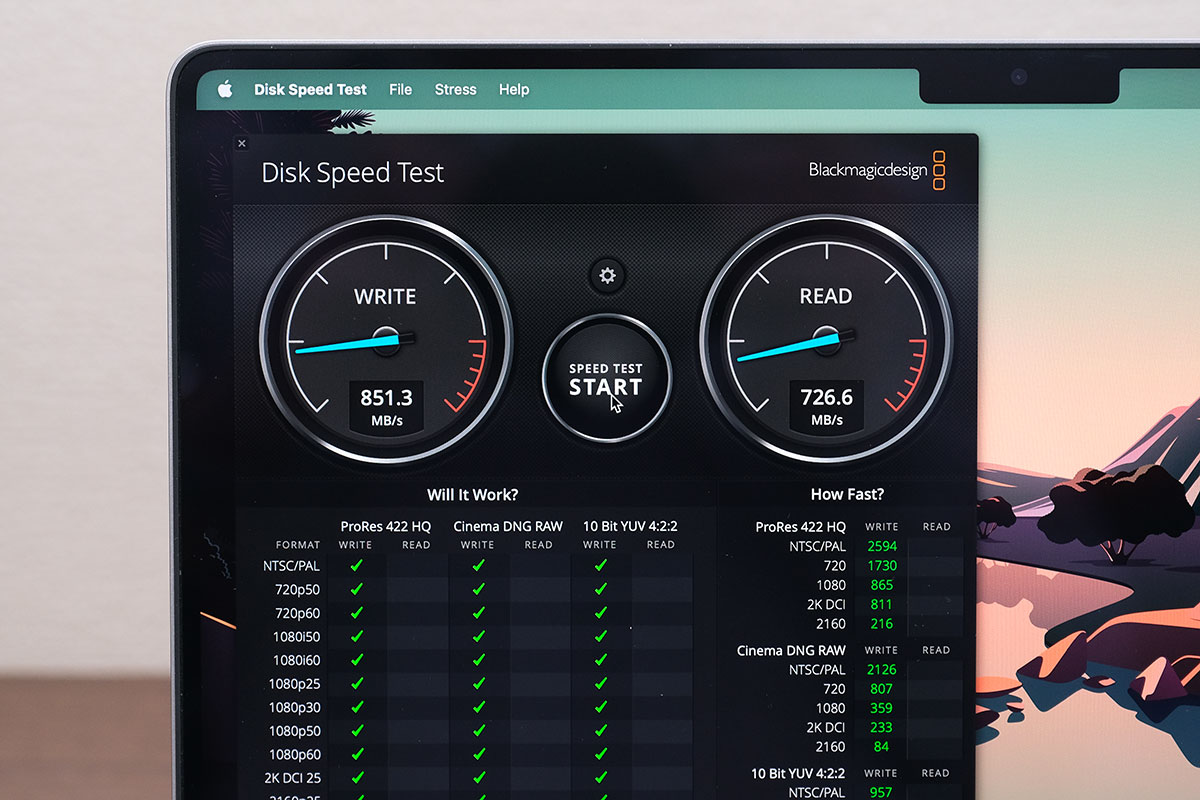
Task: Open settings with the gear icon
Action: [x=607, y=275]
